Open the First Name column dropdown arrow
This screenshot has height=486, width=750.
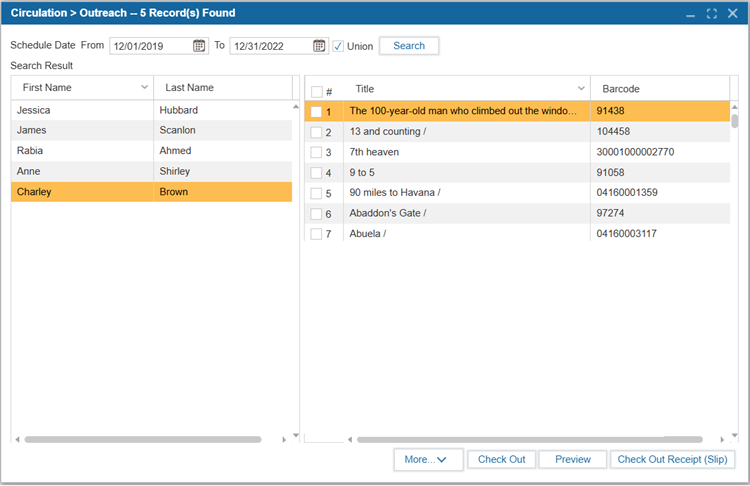[144, 87]
